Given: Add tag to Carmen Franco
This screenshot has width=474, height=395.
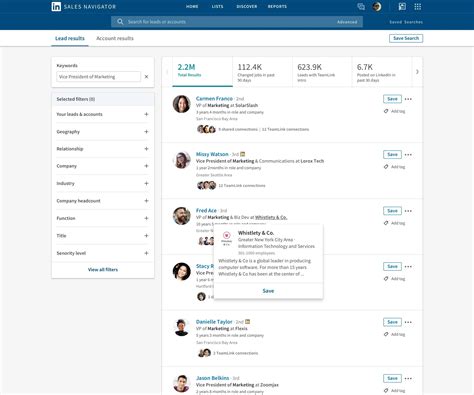Looking at the screenshot, I should (x=394, y=111).
